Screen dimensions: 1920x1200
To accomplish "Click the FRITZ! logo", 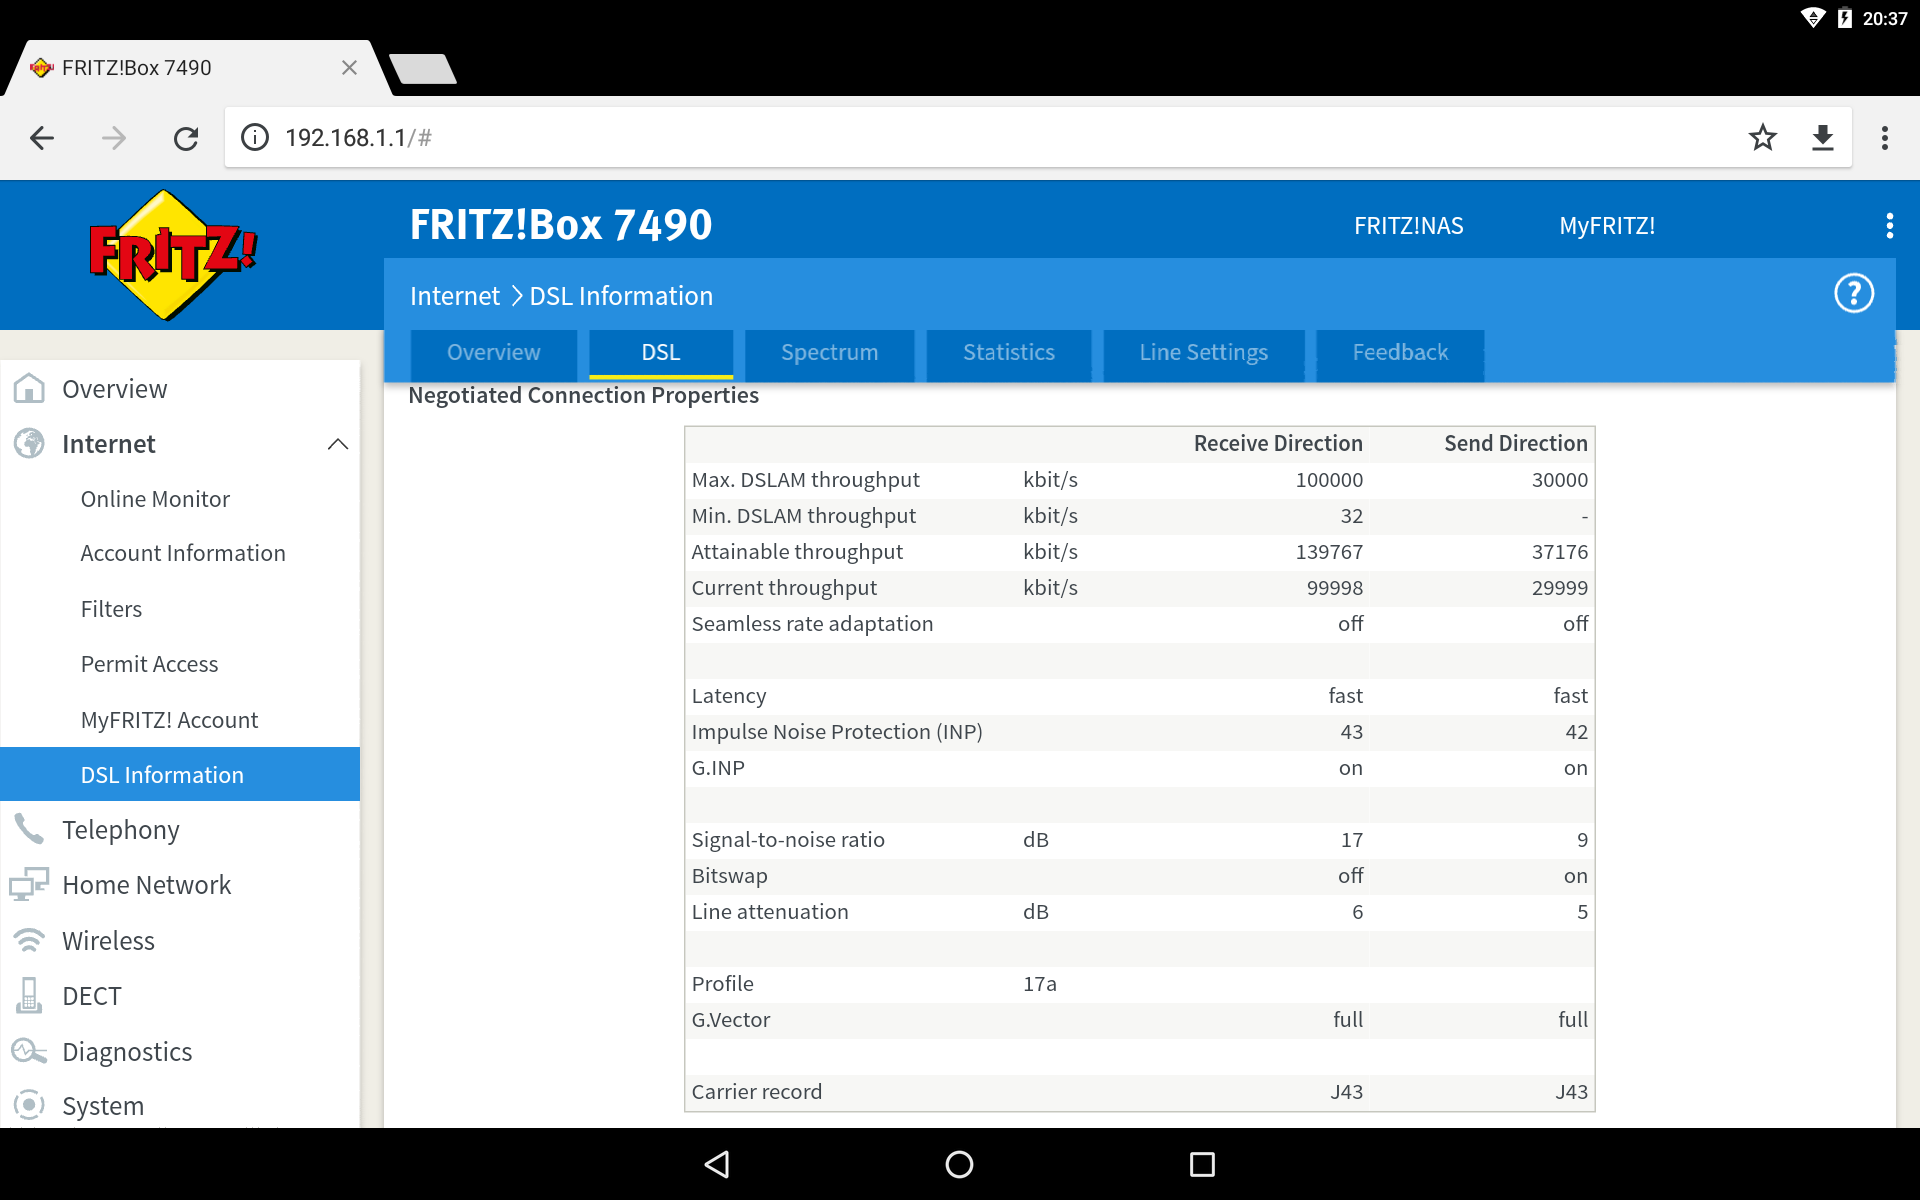I will 172,254.
